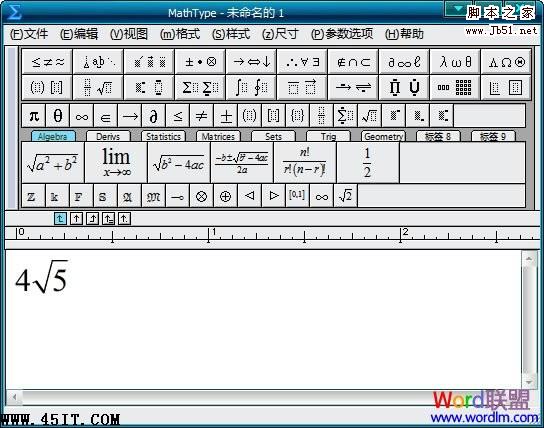
Task: Insert infinity symbol next to theta
Action: 82,116
